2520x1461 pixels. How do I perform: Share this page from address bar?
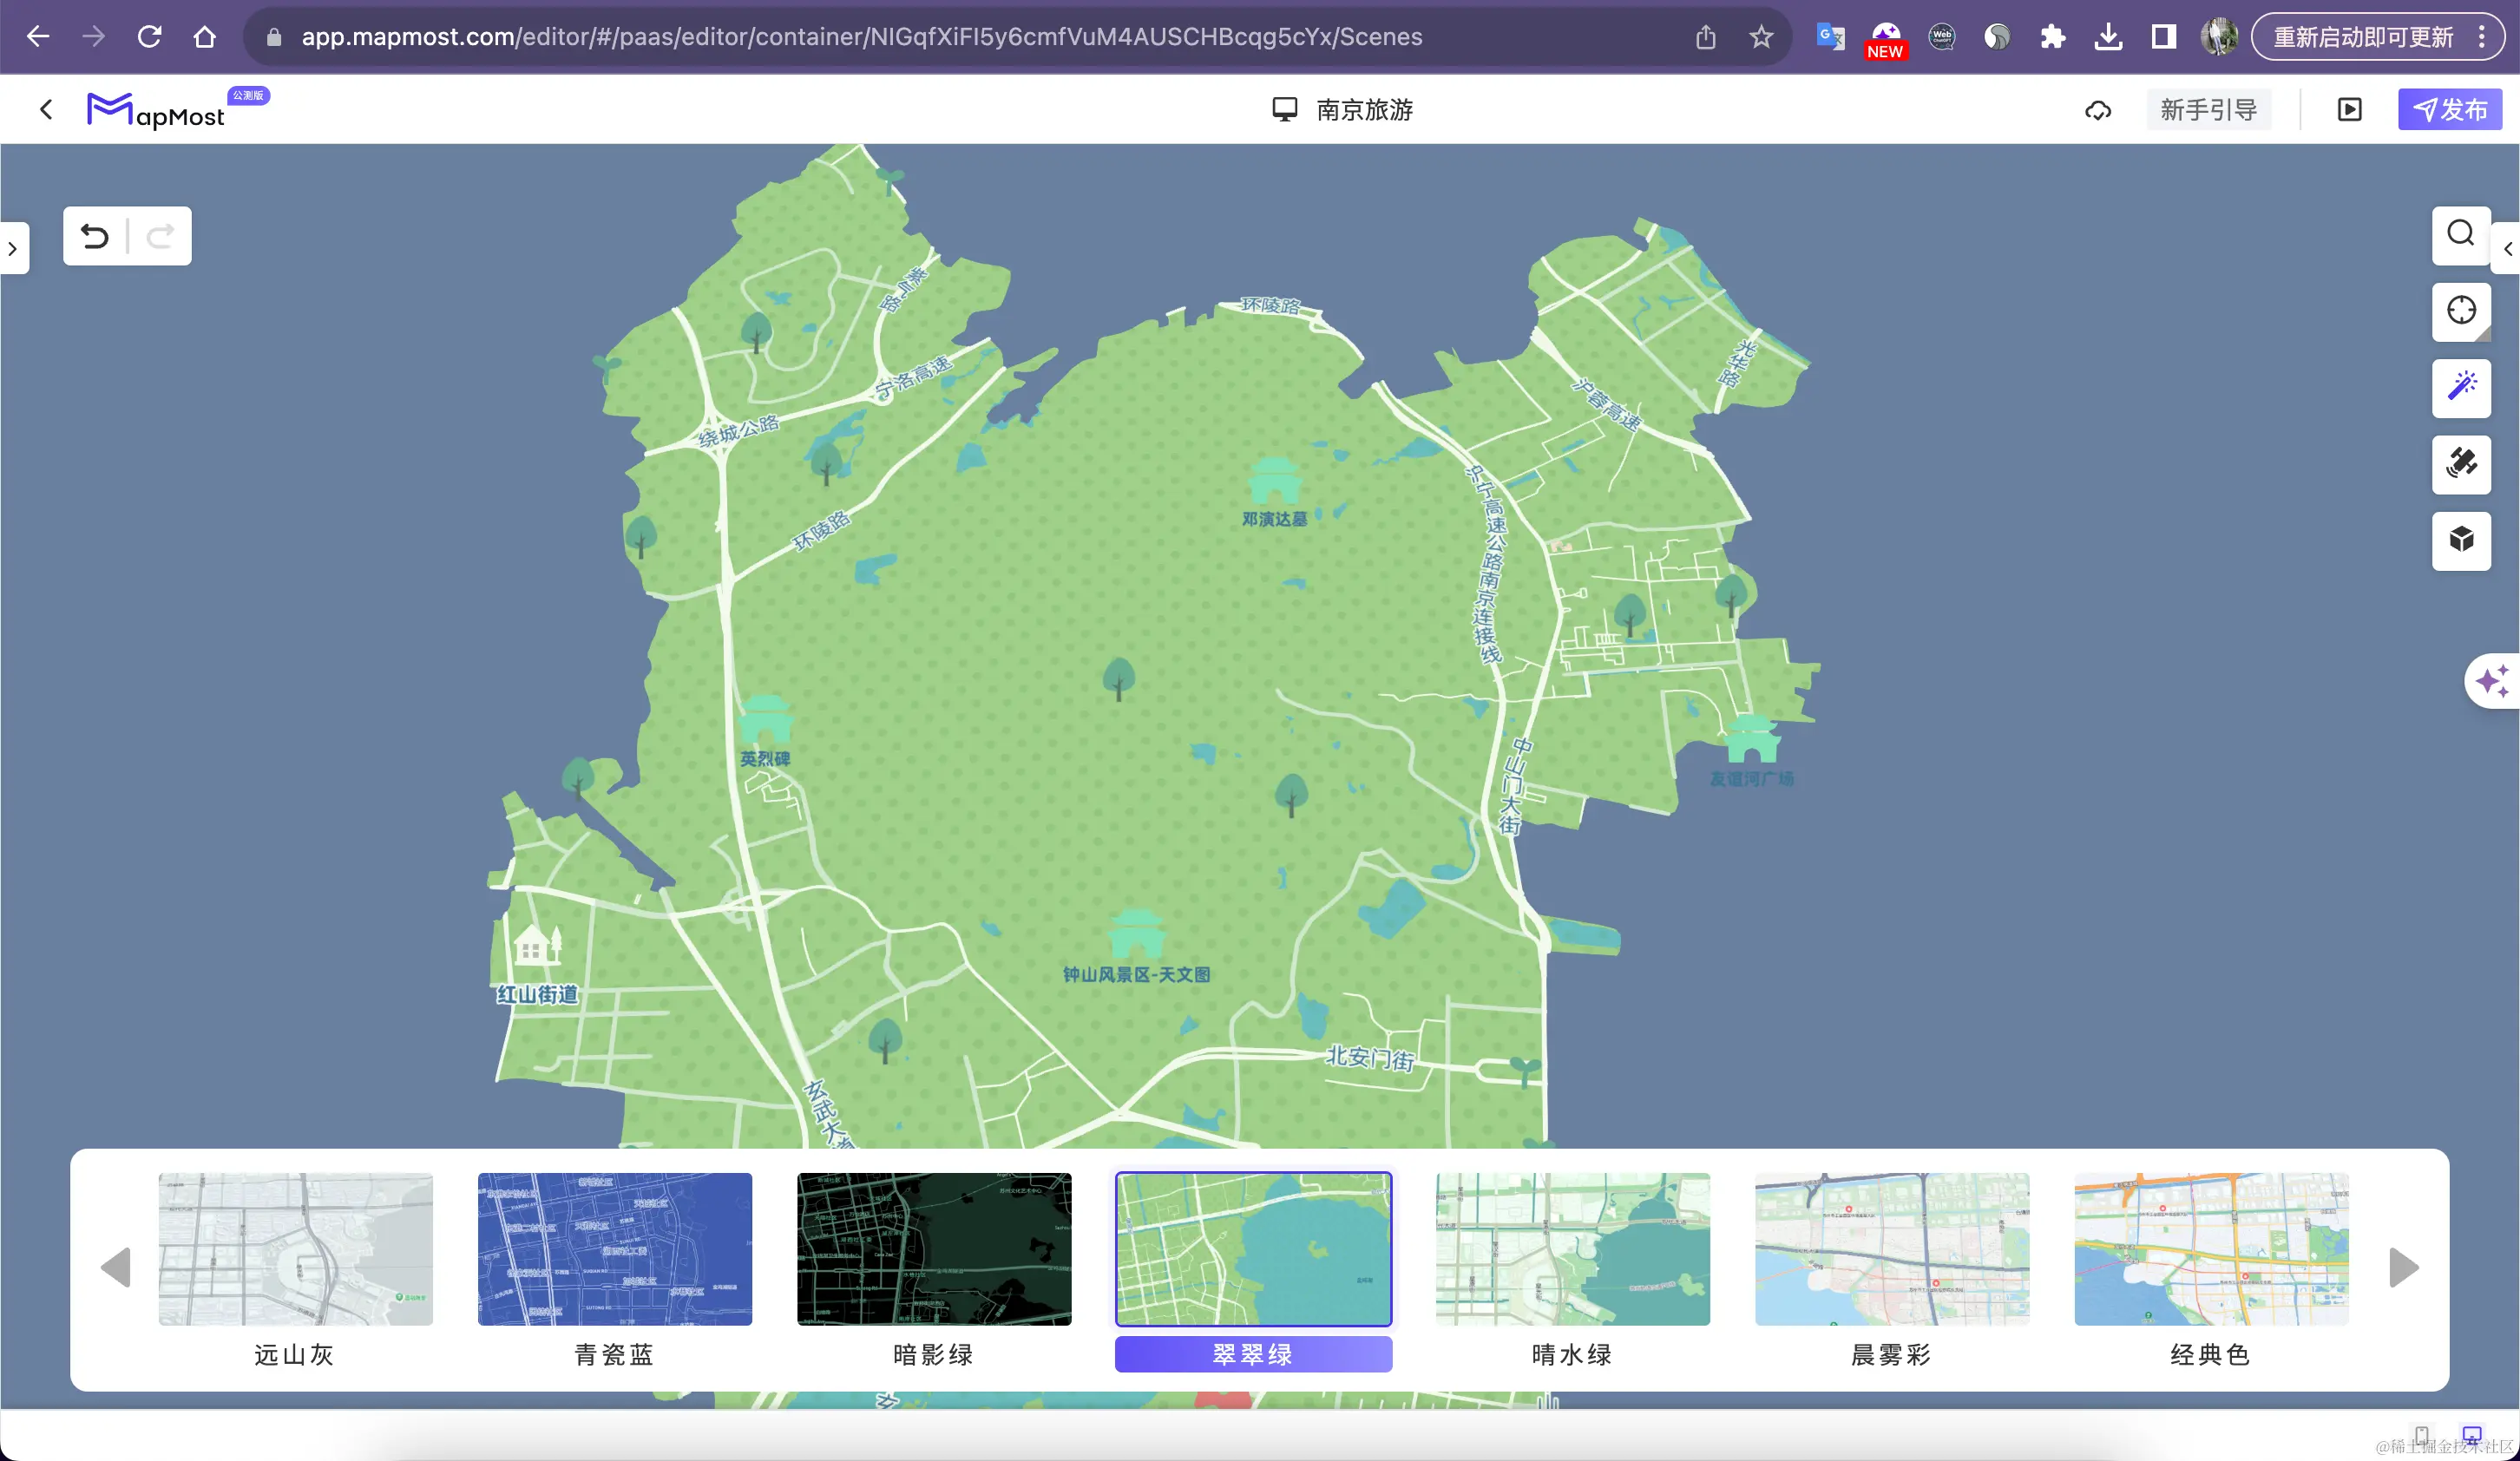[1705, 37]
